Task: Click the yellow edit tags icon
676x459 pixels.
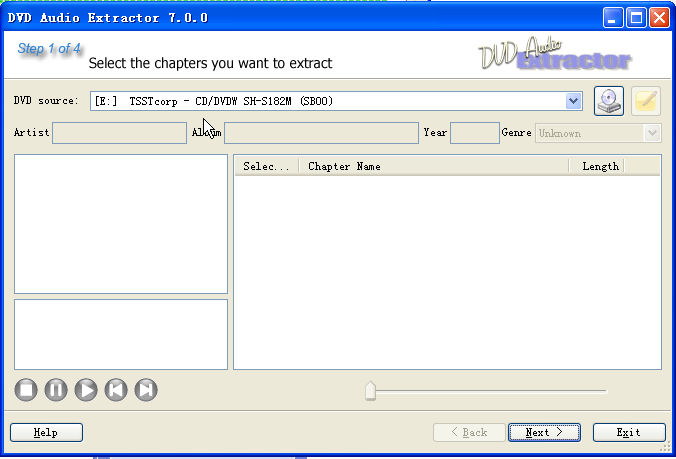Action: coord(646,101)
